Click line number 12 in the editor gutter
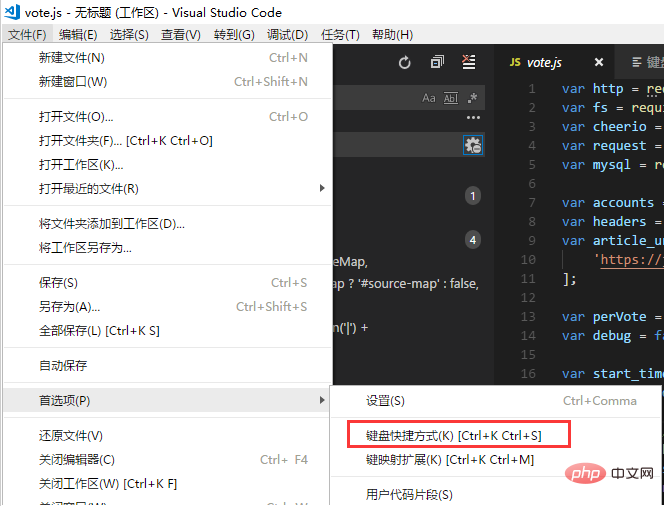The width and height of the screenshot is (664, 506). [x=528, y=298]
